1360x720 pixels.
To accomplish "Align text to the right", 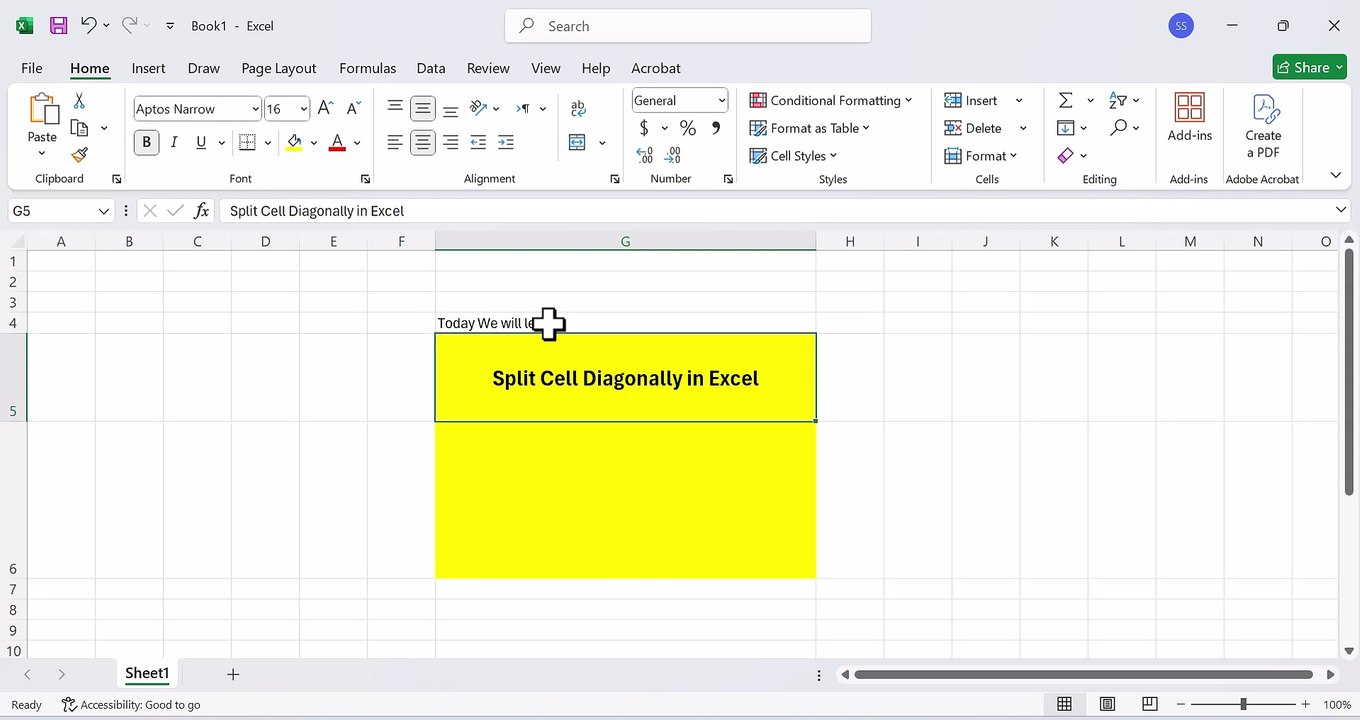I will tap(450, 143).
